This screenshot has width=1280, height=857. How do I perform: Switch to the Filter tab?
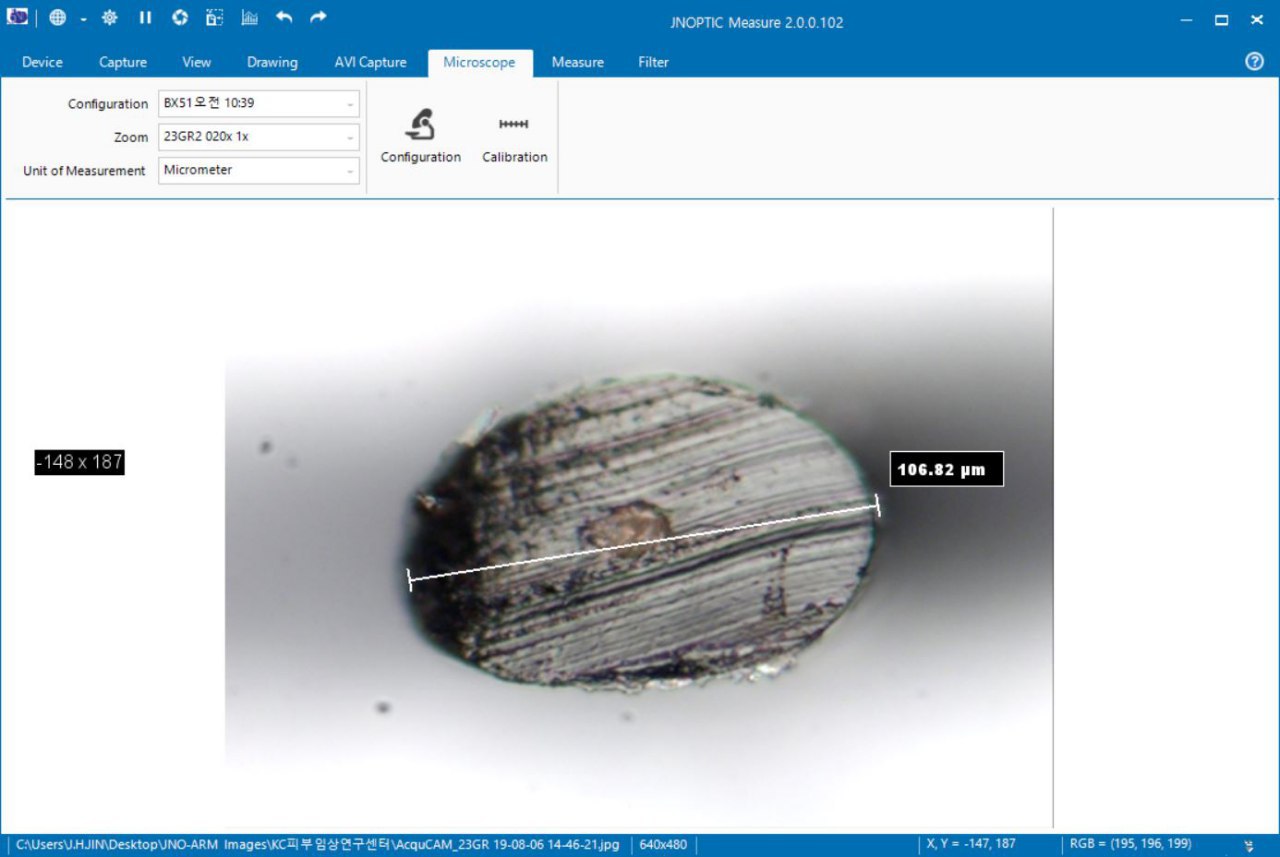[653, 62]
